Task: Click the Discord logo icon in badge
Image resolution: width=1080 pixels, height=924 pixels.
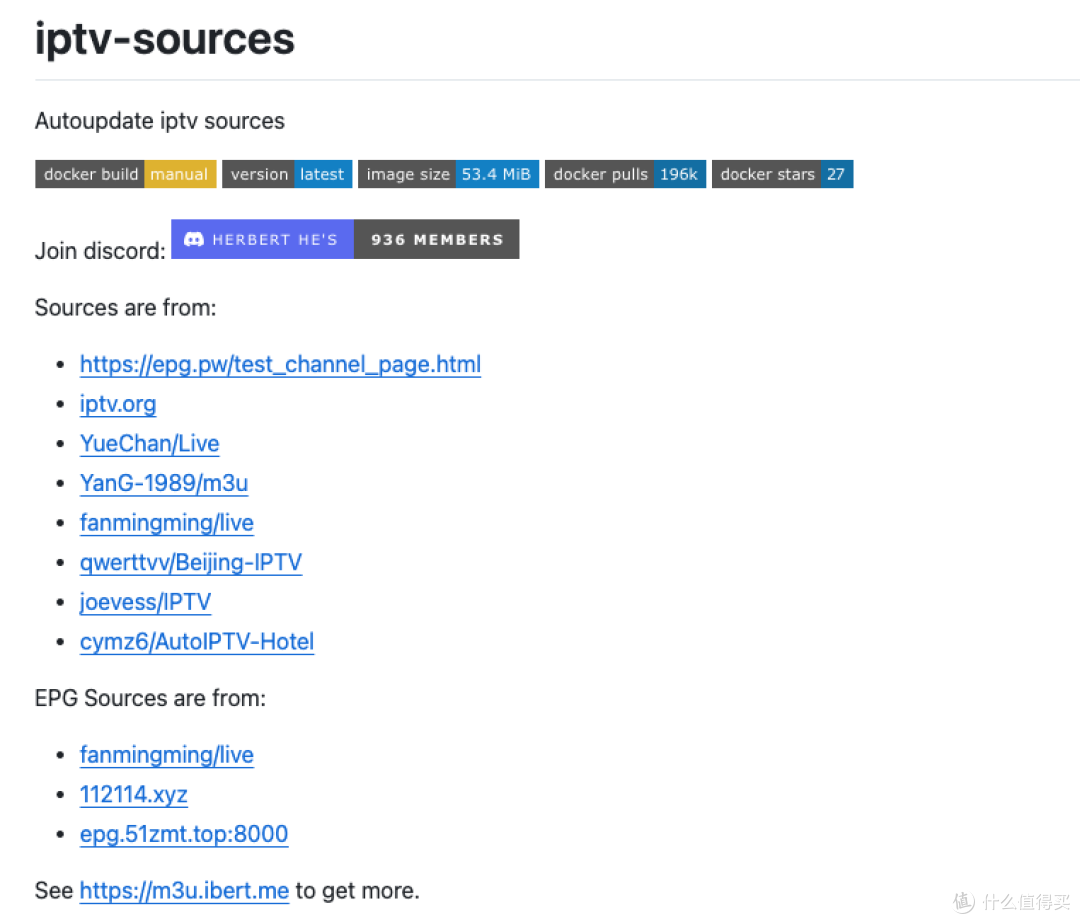Action: click(x=194, y=240)
